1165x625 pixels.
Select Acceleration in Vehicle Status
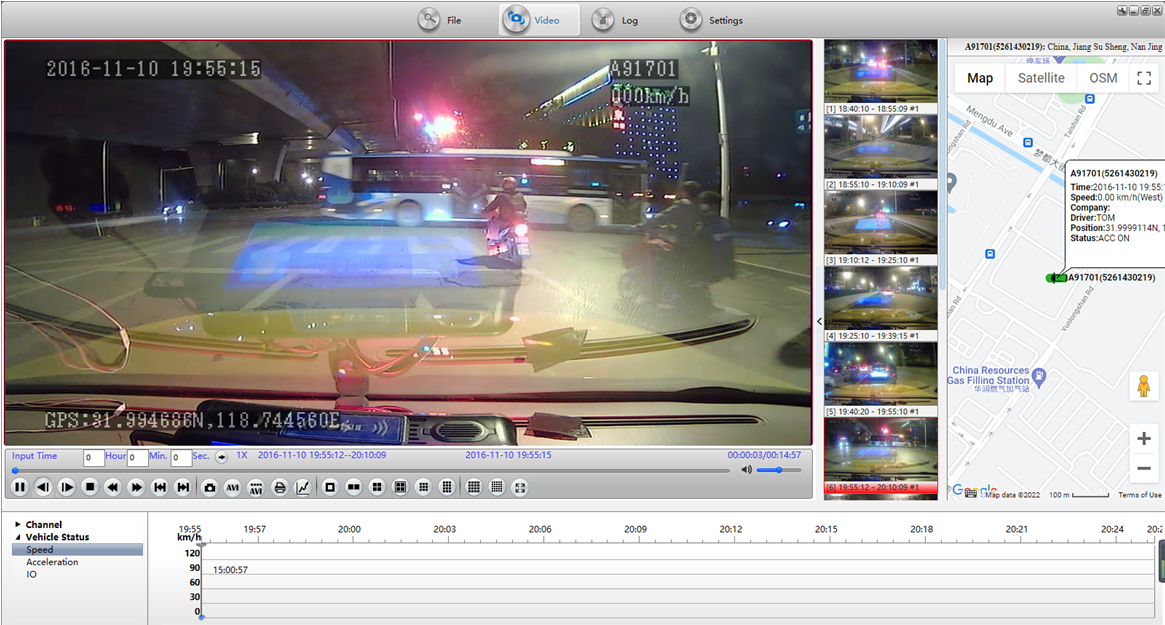tap(52, 562)
